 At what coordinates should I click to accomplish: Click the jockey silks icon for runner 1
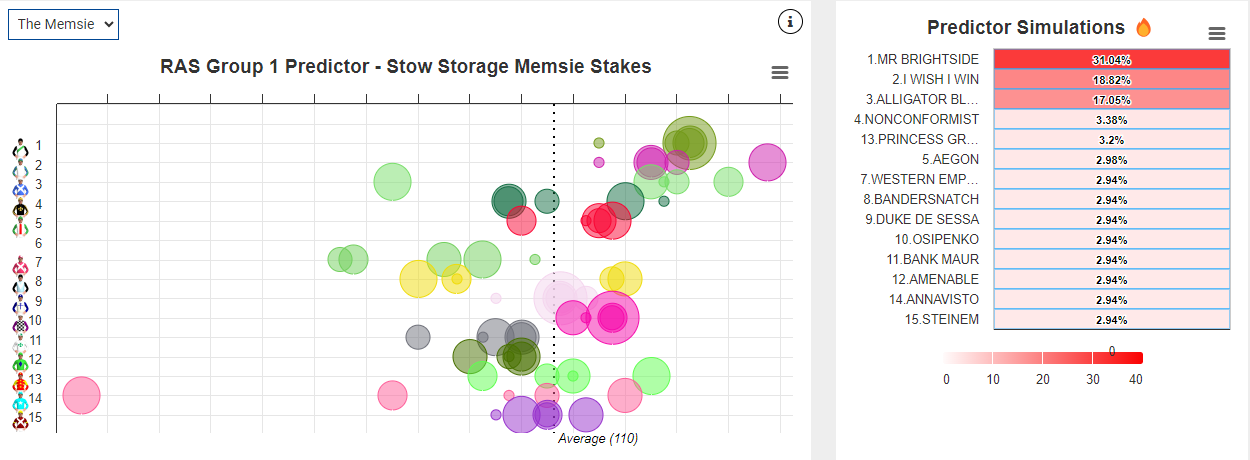(x=20, y=147)
